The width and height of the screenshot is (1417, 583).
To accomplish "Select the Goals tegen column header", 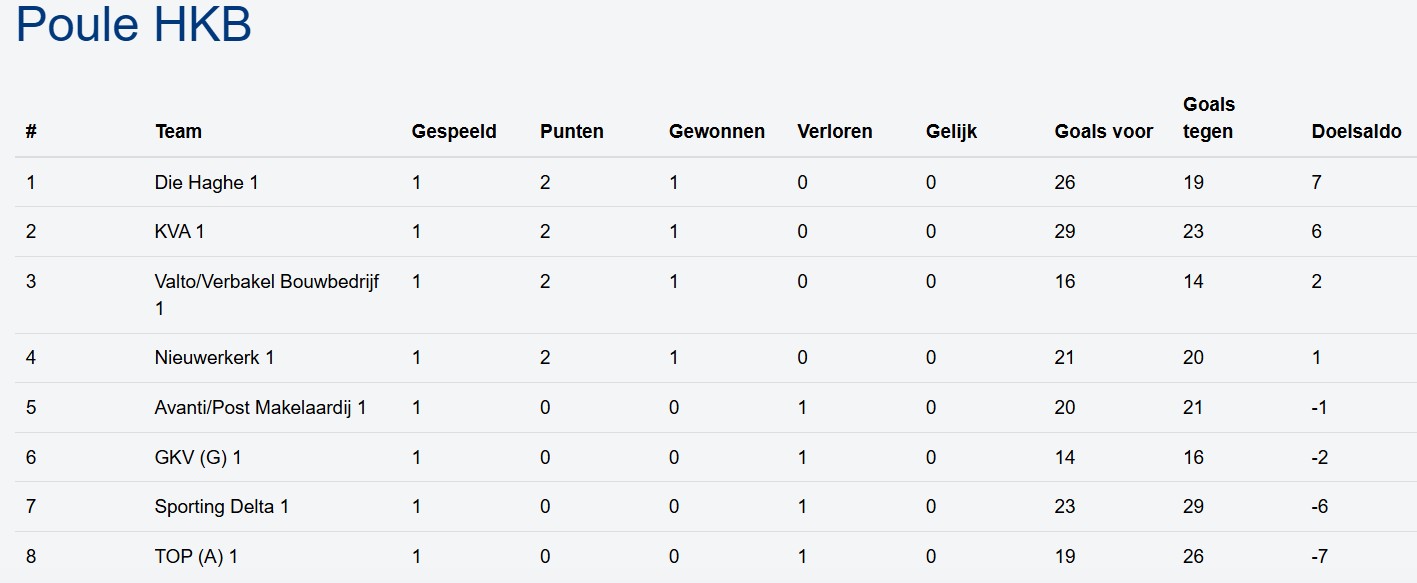I will pos(1208,118).
